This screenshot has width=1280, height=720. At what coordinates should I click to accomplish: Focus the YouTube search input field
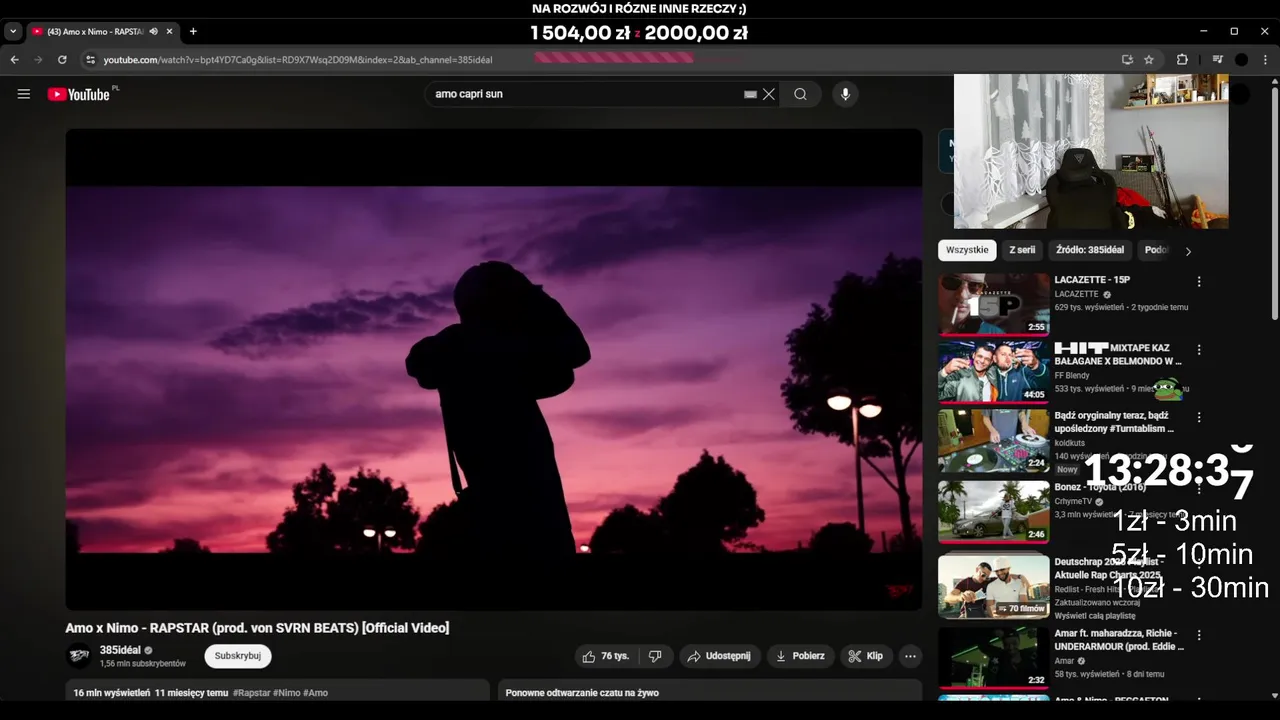coord(585,94)
